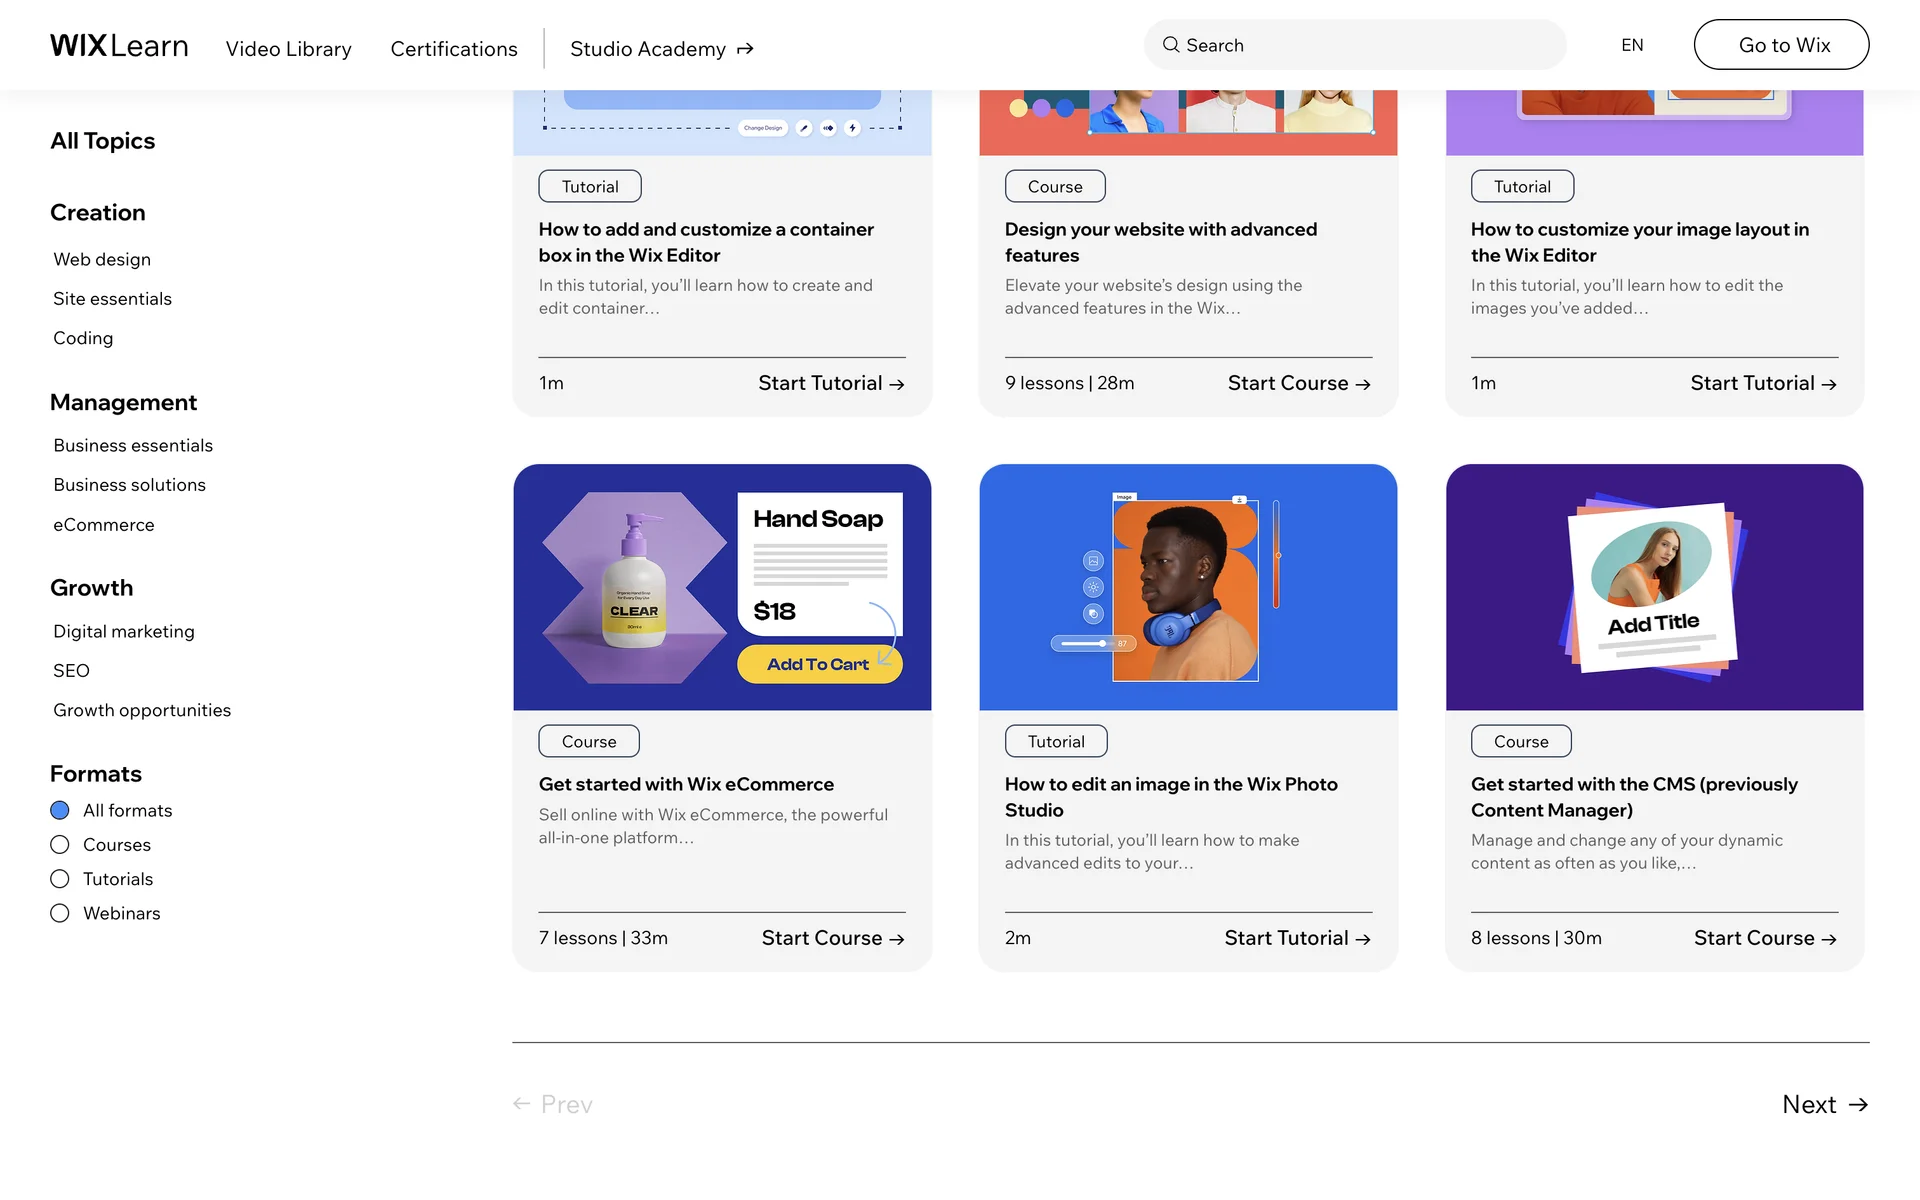Image resolution: width=1920 pixels, height=1200 pixels.
Task: Click the Next page arrow icon
Action: click(1858, 1104)
